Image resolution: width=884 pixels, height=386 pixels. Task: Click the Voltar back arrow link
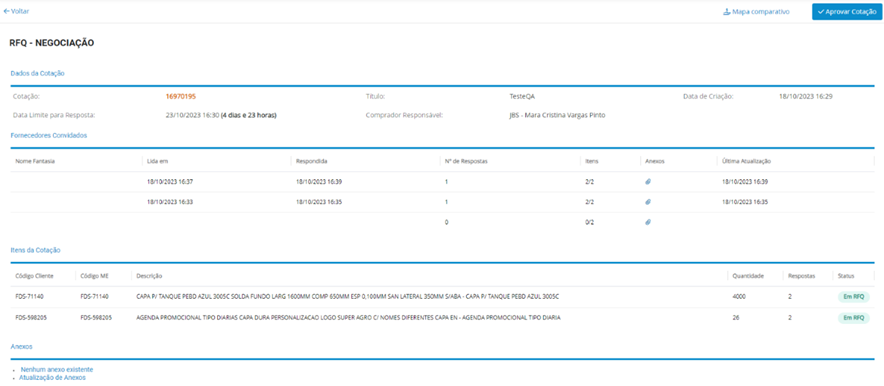click(16, 11)
